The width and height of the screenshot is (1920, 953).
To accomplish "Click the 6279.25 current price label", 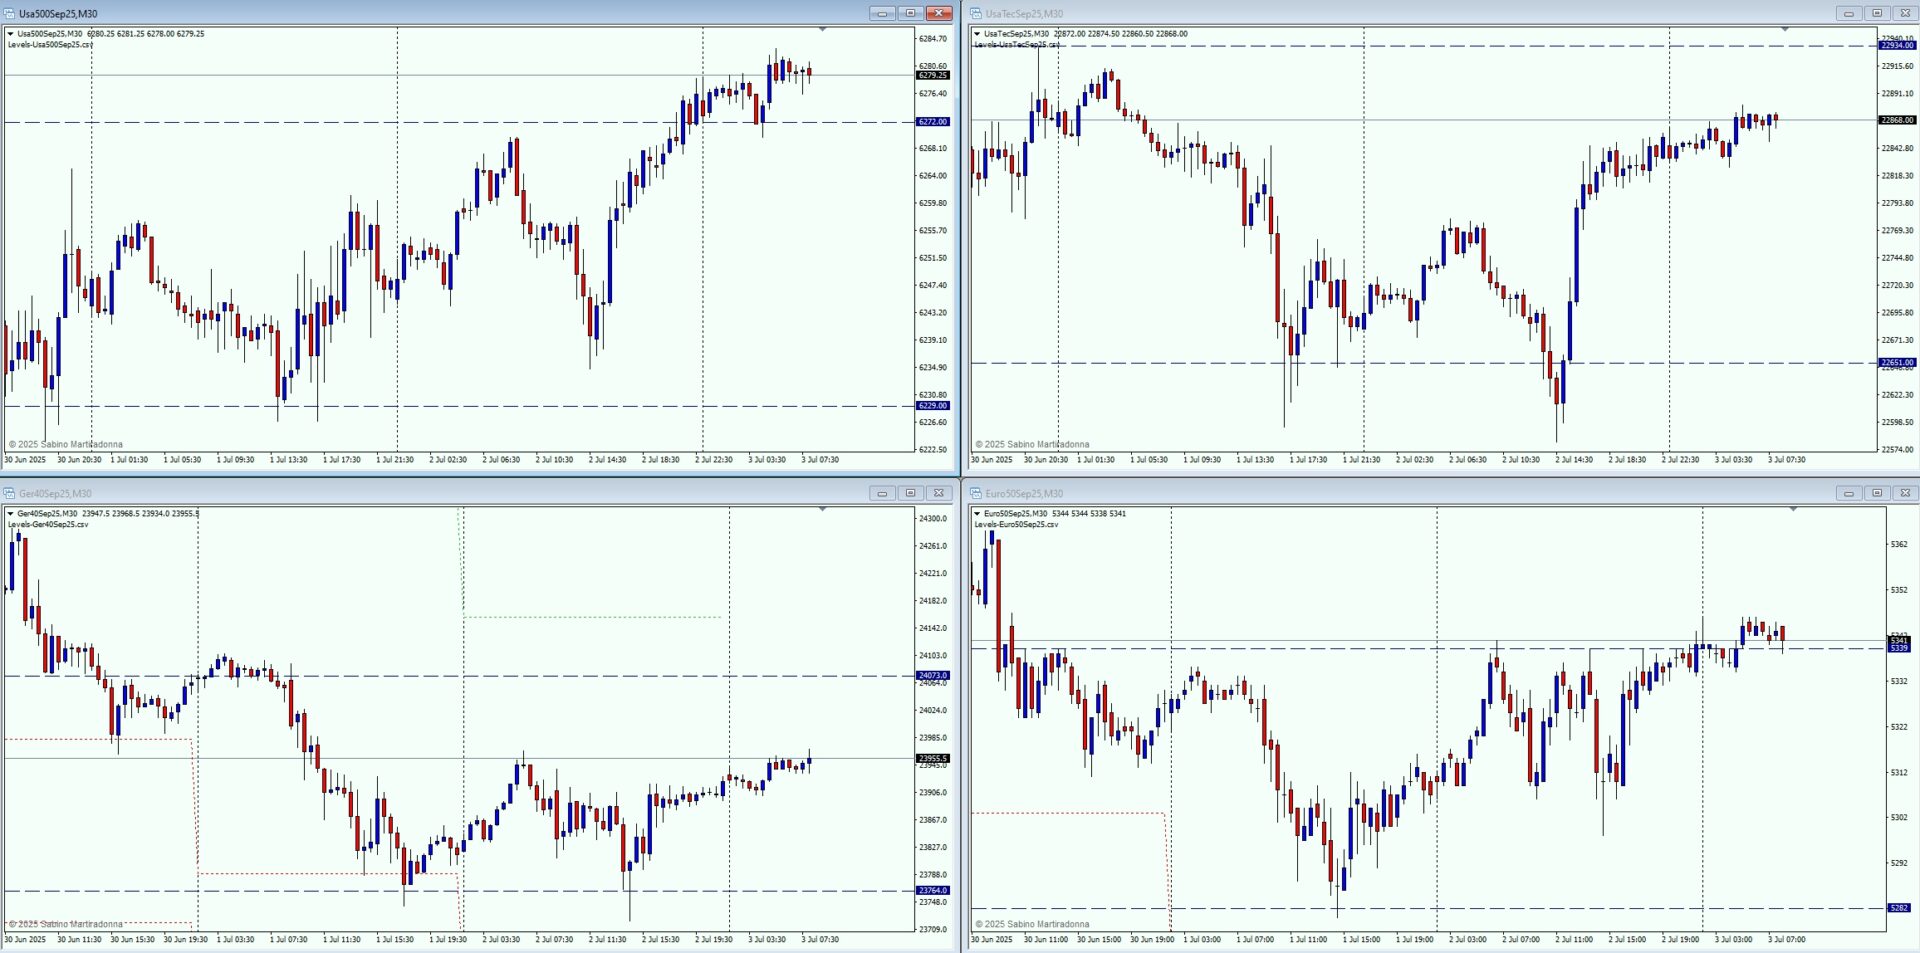I will pyautogui.click(x=933, y=75).
